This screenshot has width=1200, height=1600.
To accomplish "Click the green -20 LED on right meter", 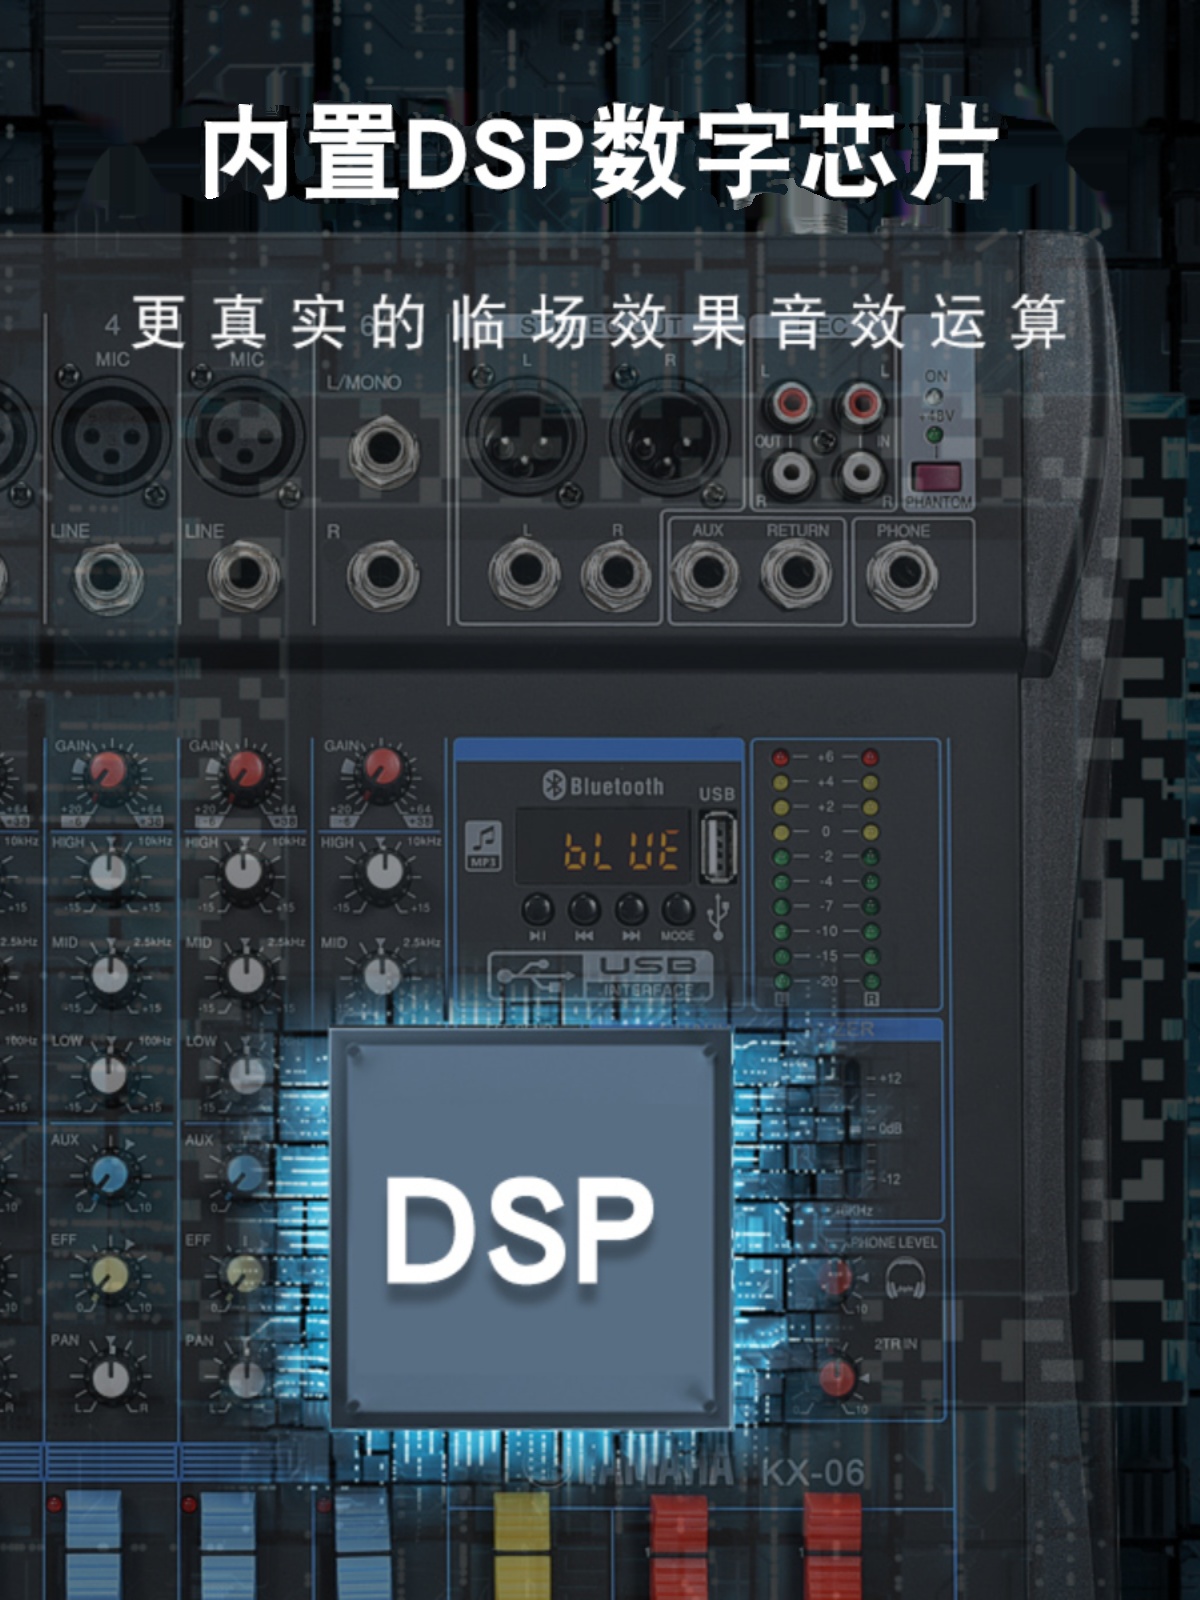I will (871, 981).
